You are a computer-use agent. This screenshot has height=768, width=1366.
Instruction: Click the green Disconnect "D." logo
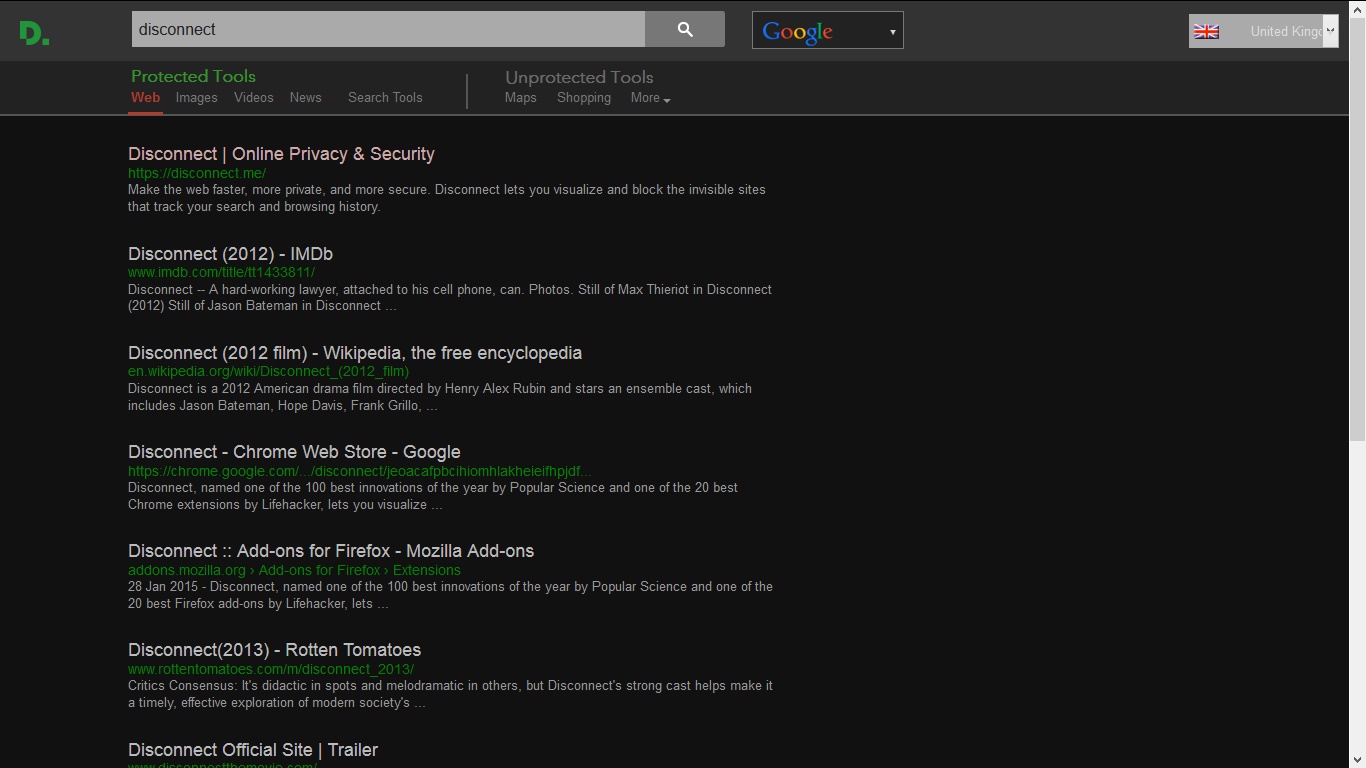point(33,33)
